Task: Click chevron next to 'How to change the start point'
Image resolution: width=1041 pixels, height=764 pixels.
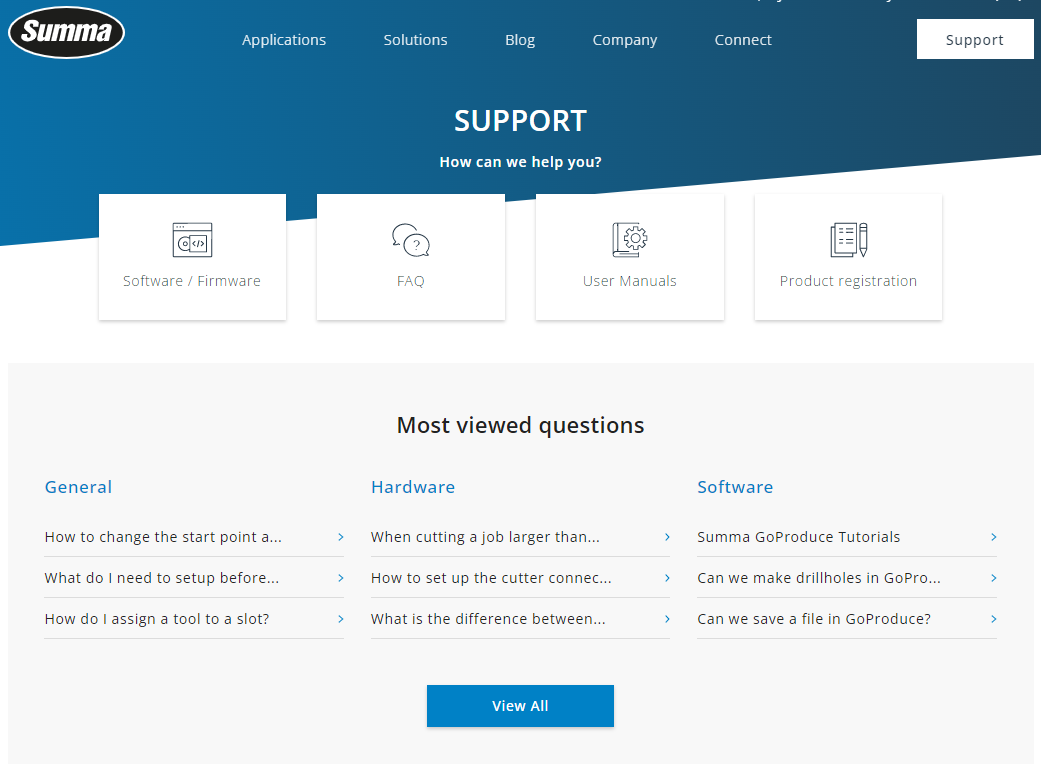Action: click(x=341, y=537)
